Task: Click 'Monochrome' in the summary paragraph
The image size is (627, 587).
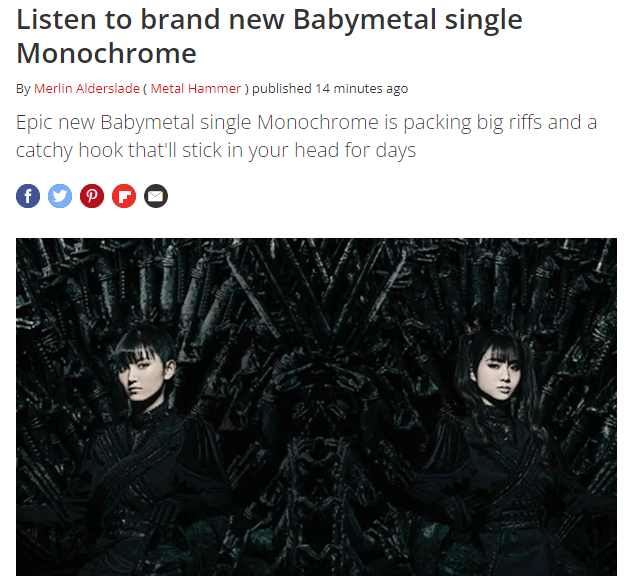Action: 318,122
